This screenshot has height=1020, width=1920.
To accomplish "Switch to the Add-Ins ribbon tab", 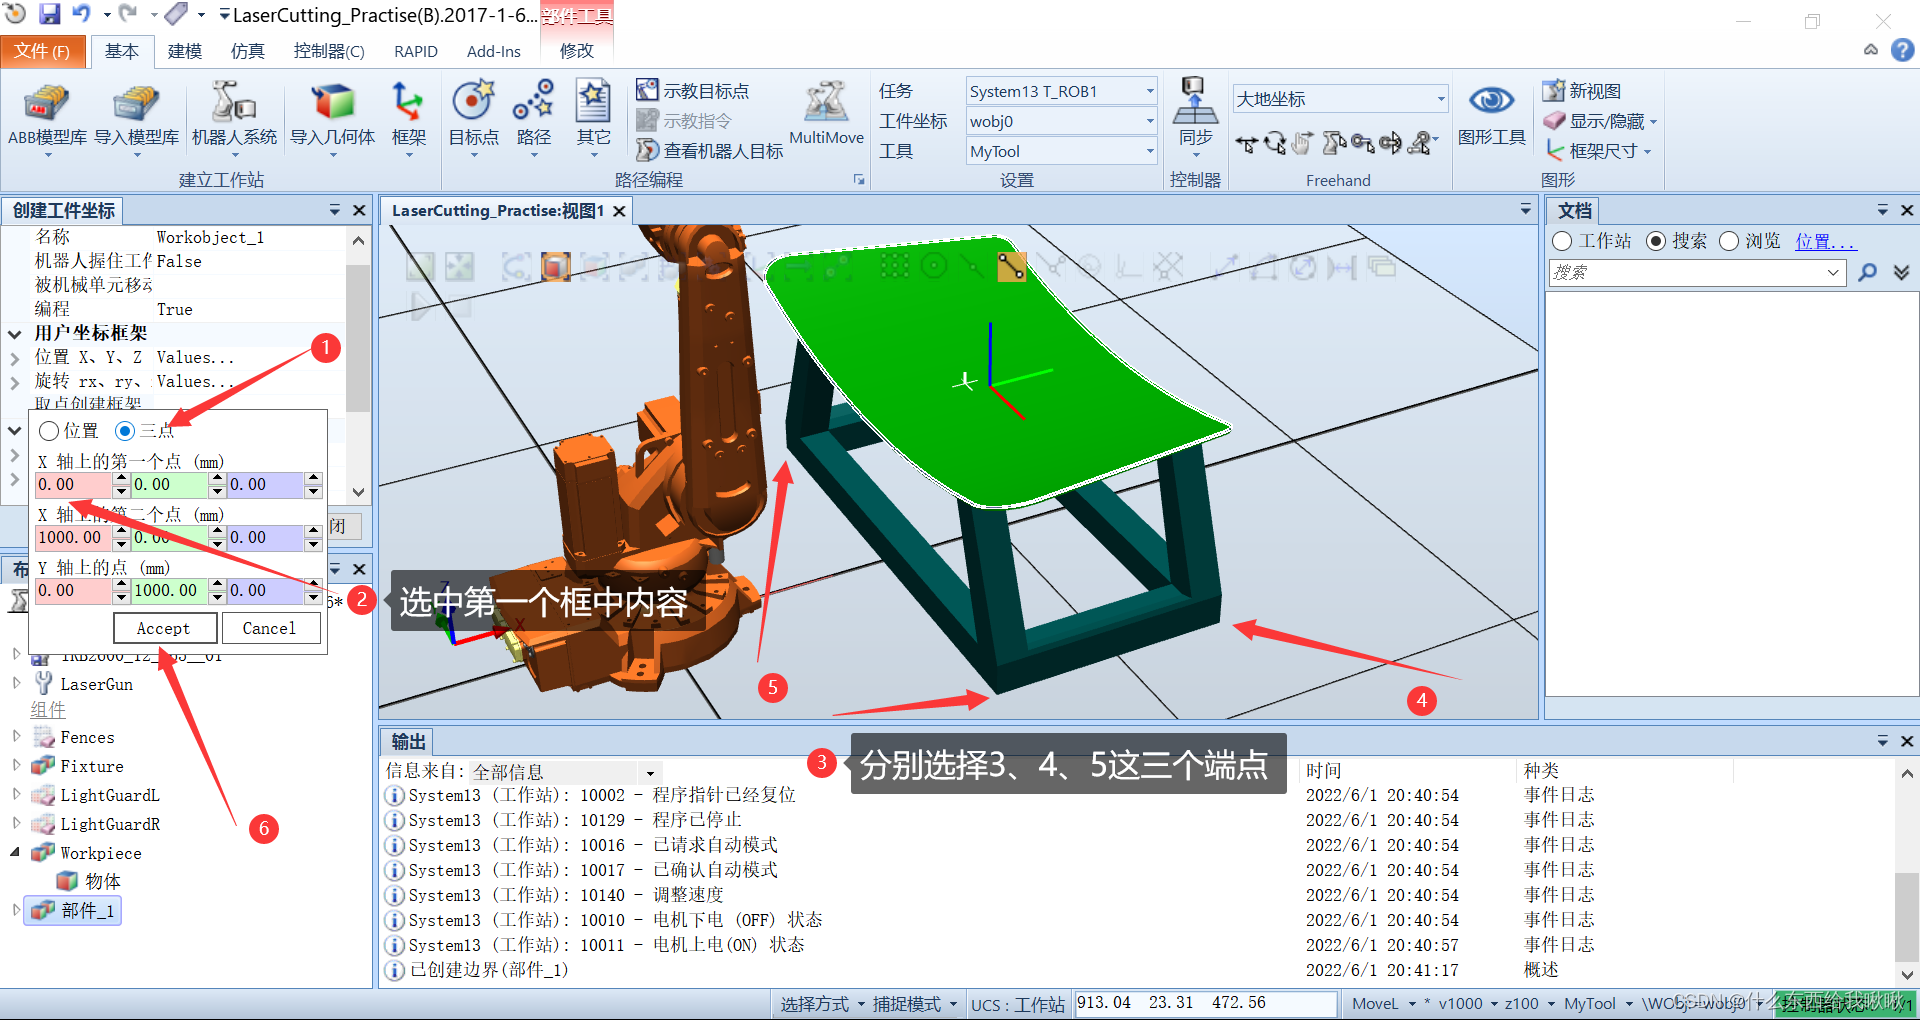I will coord(494,51).
